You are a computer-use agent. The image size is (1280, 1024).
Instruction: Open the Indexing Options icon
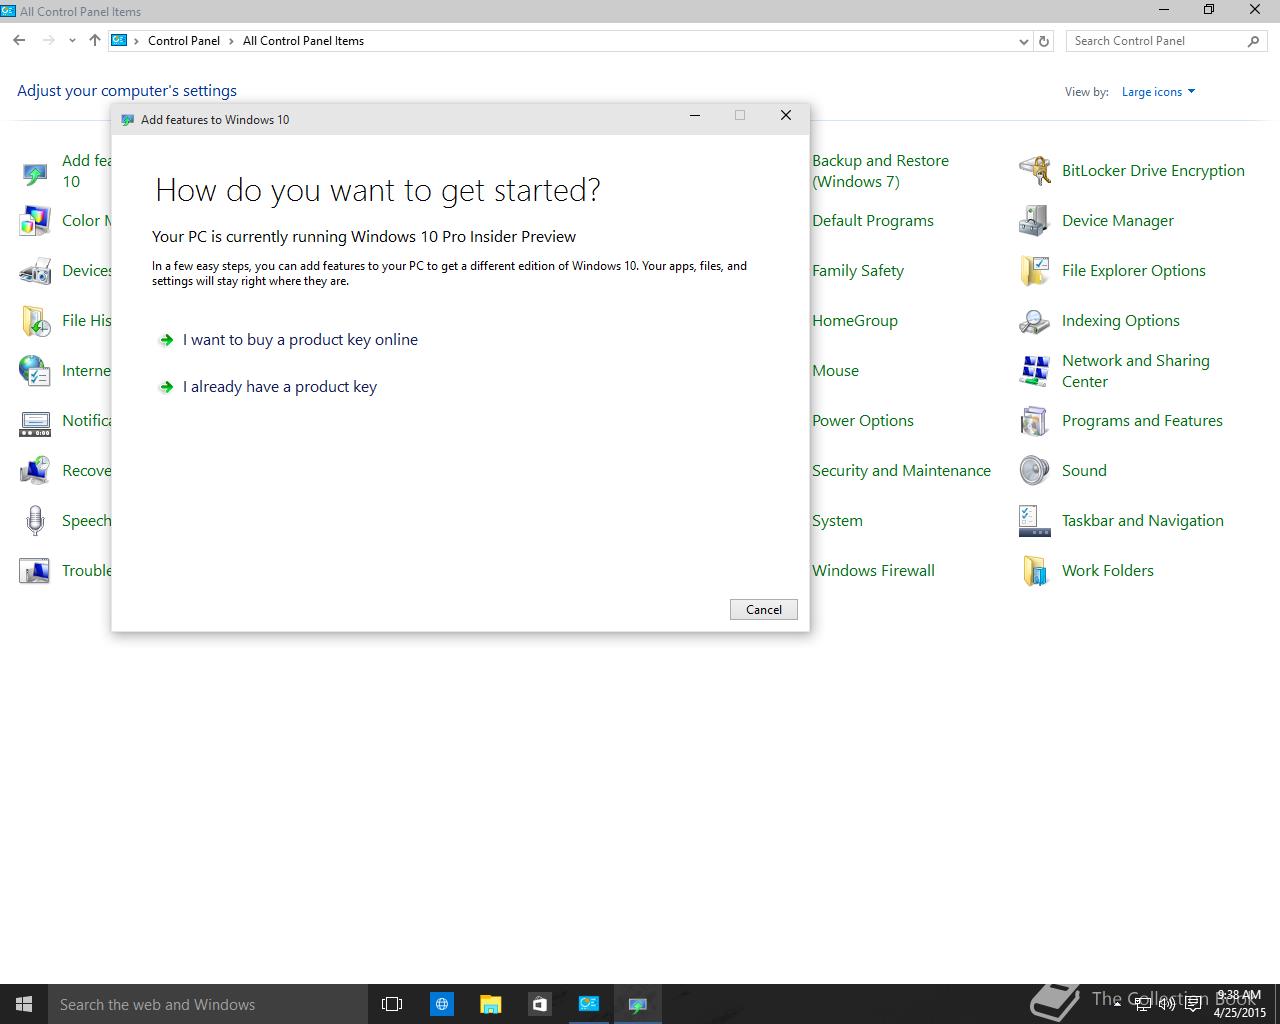[x=1034, y=321]
